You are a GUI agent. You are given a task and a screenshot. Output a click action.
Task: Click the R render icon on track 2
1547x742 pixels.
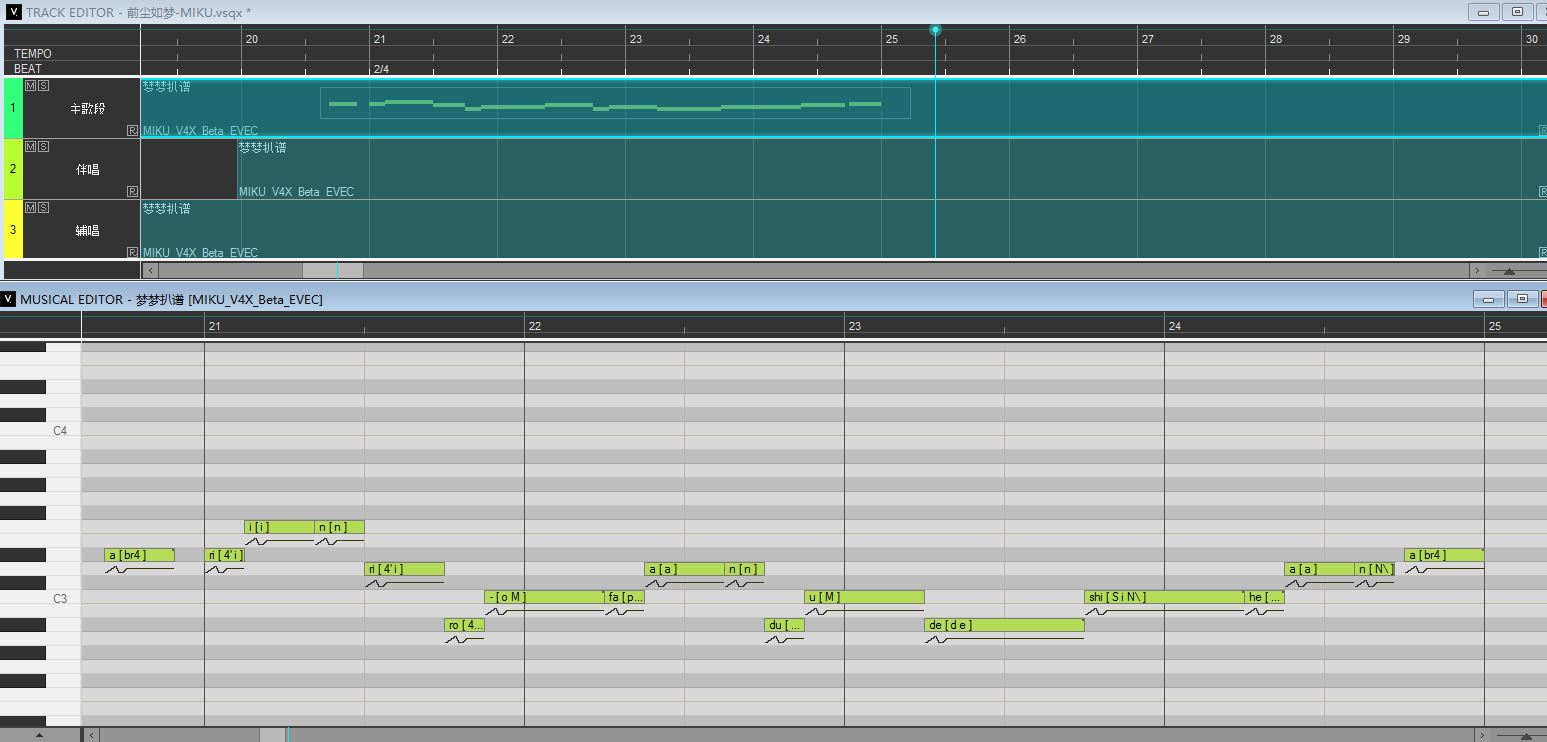click(x=132, y=191)
